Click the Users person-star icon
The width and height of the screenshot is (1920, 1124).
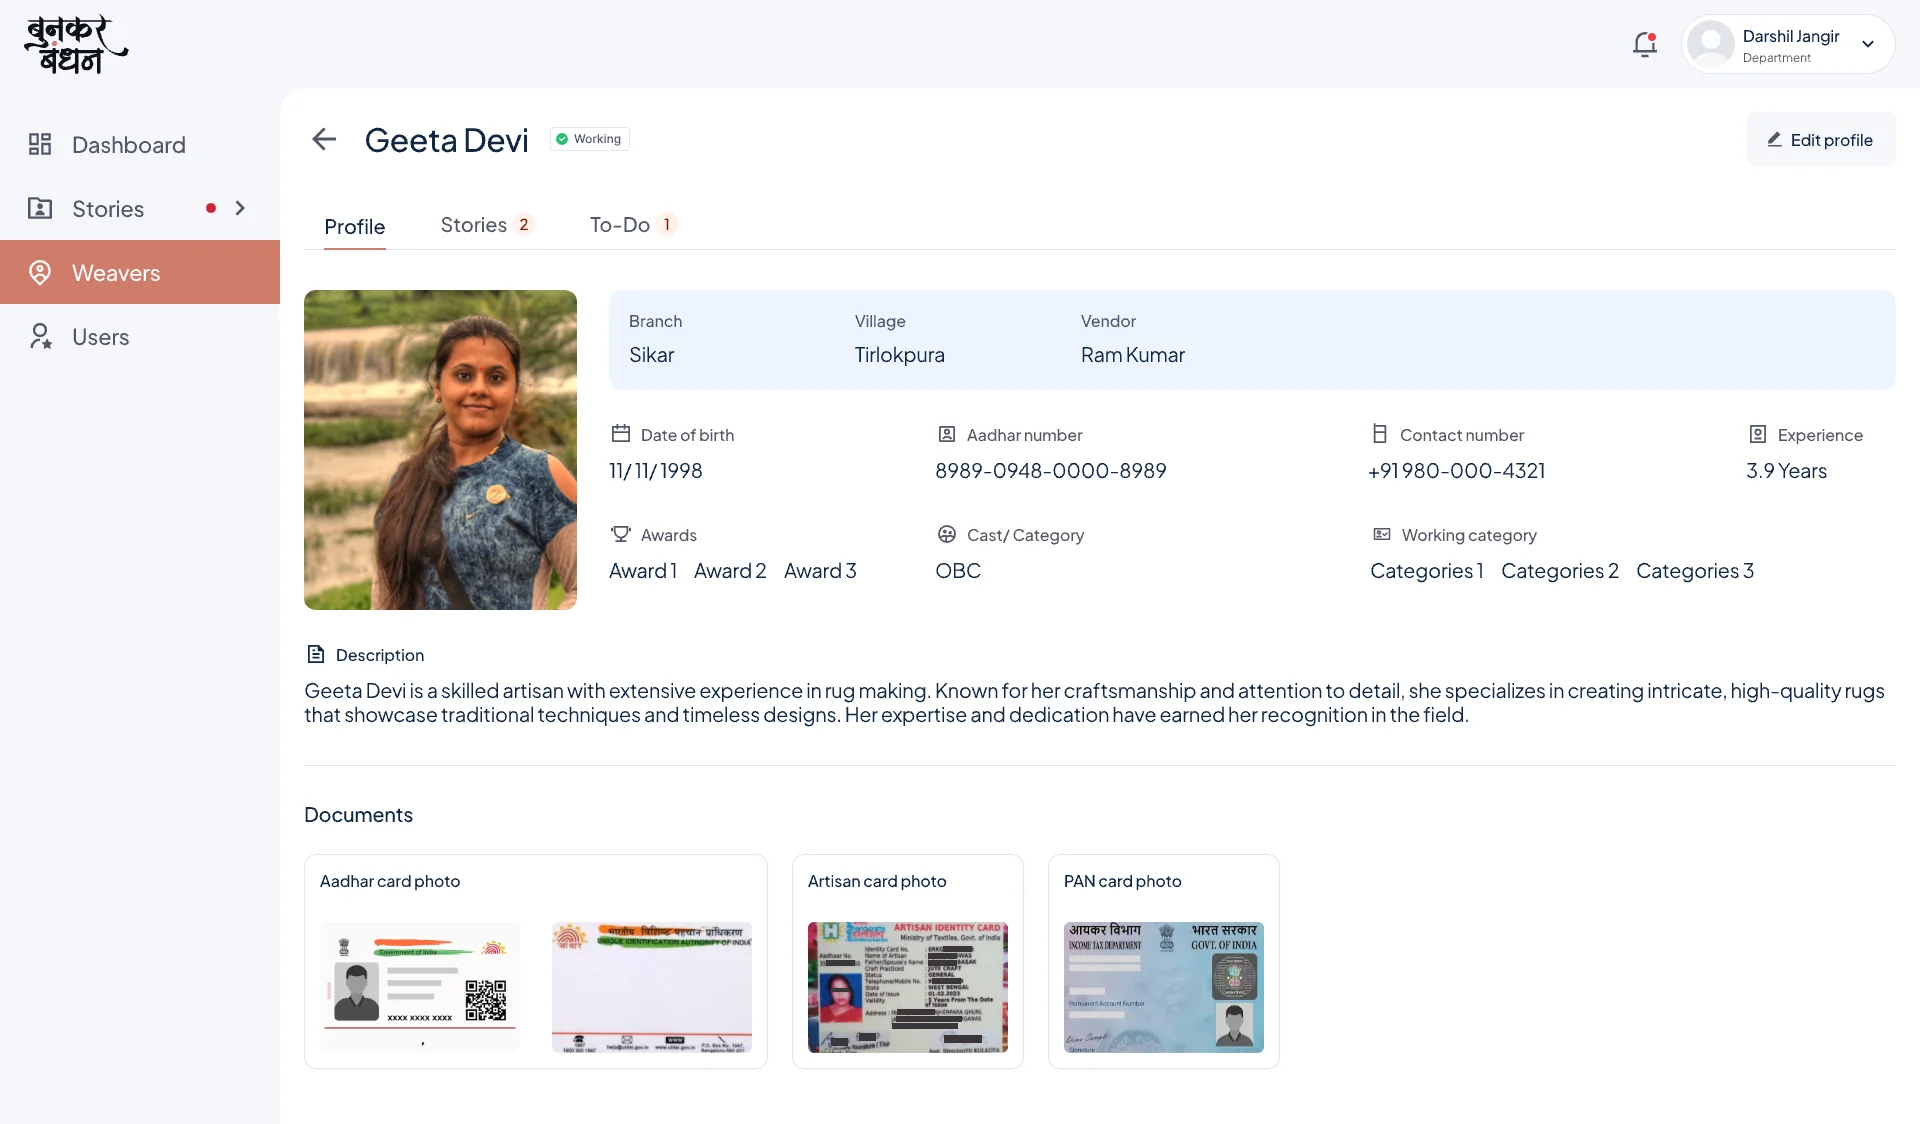click(x=40, y=336)
